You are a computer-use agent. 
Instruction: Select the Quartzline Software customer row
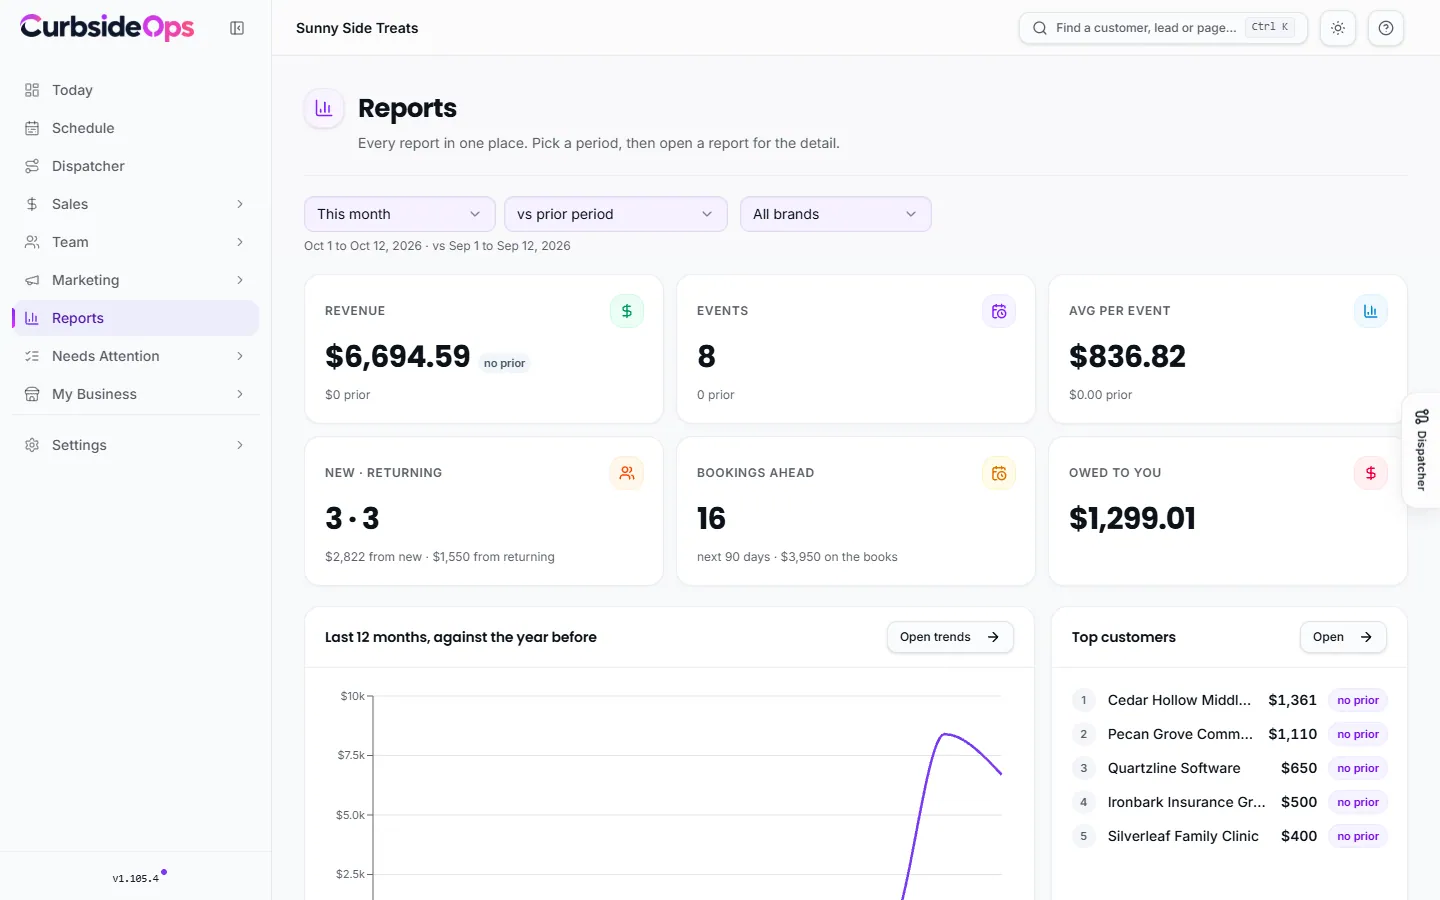coord(1229,768)
